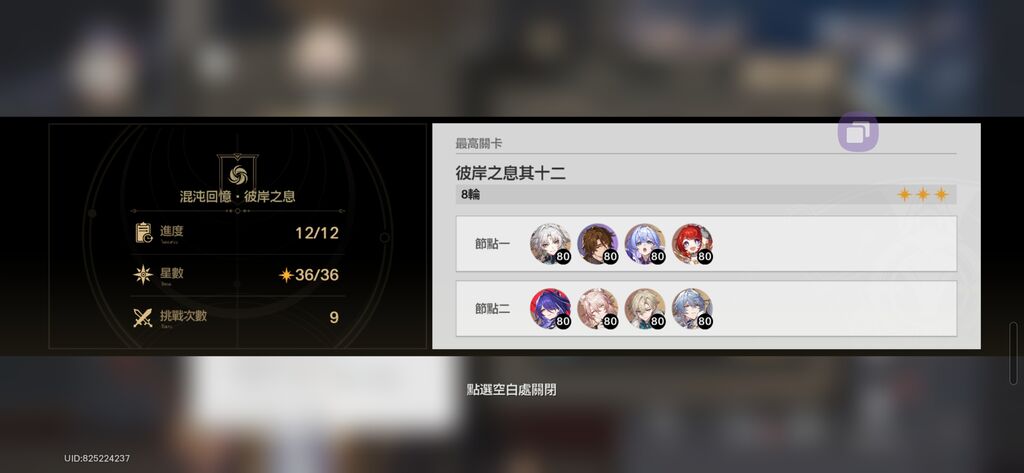This screenshot has width=1024, height=473.
Task: Tap 點選空白處關閉 to close the panel
Action: coord(512,390)
